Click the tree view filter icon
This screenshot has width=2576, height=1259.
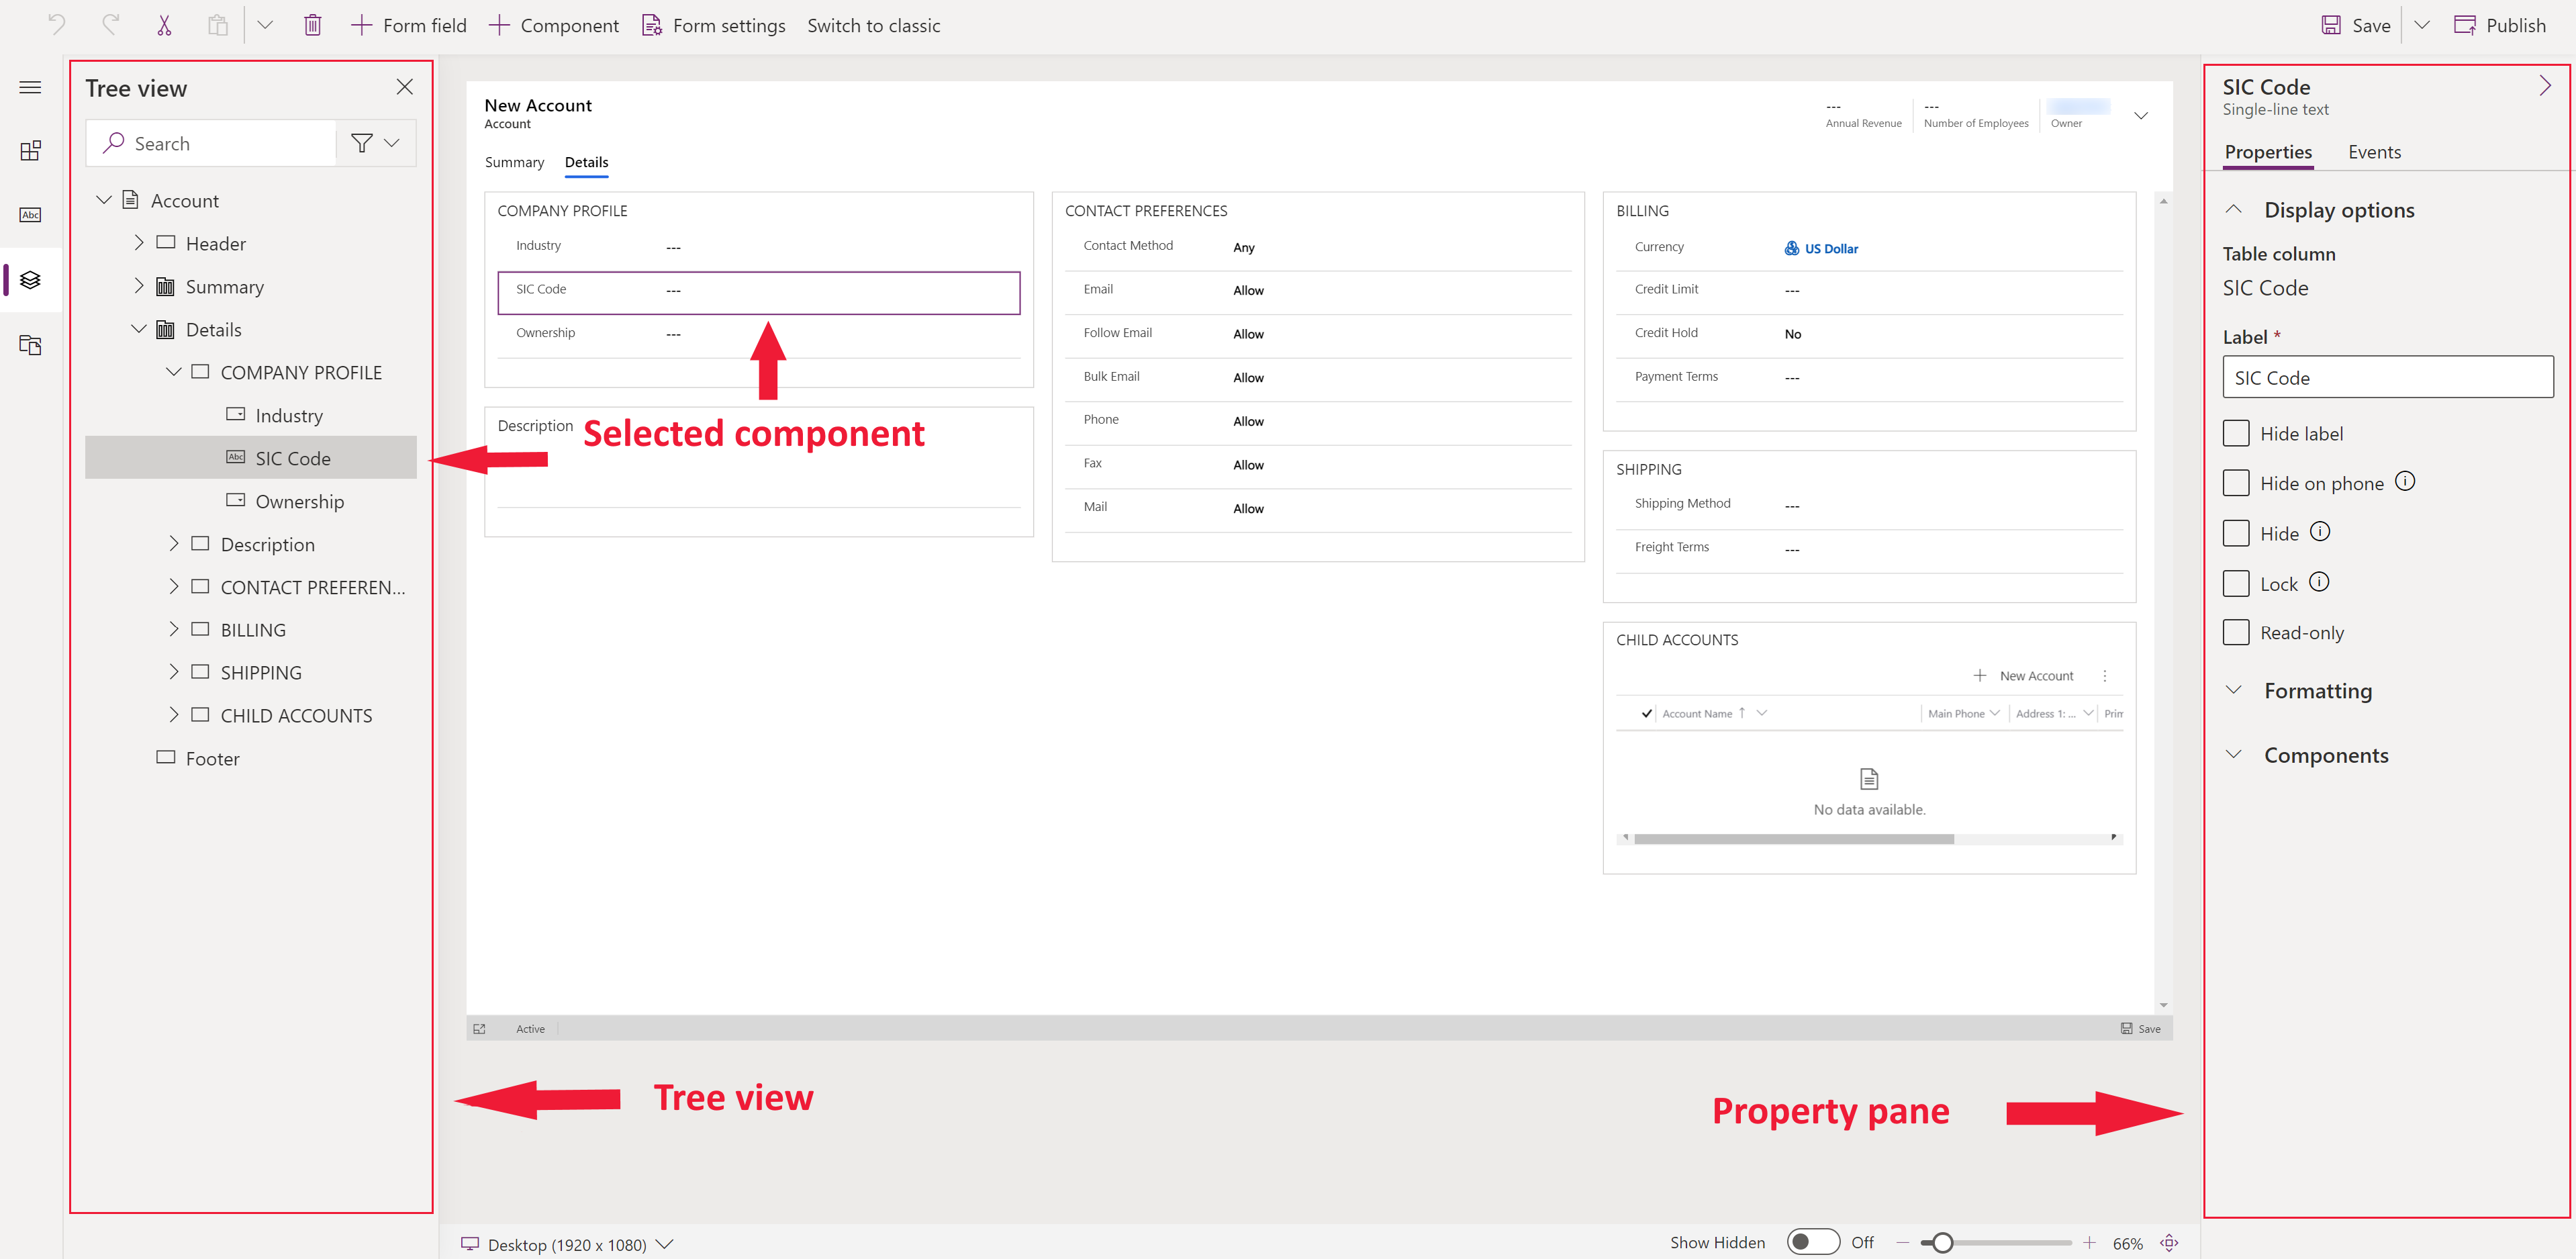click(361, 143)
